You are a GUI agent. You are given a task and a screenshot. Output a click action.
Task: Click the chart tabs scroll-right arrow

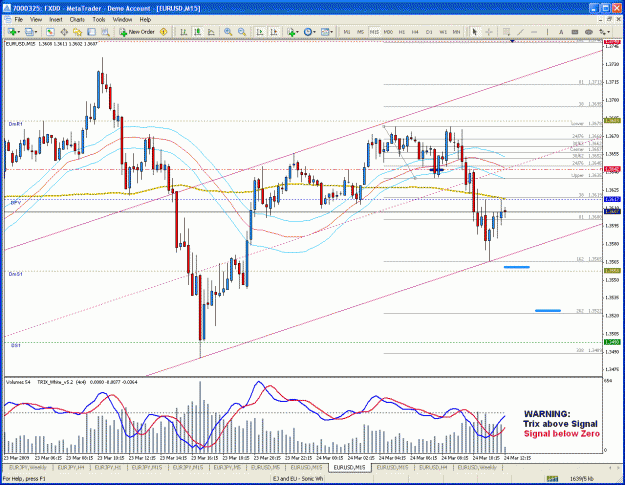tap(618, 467)
